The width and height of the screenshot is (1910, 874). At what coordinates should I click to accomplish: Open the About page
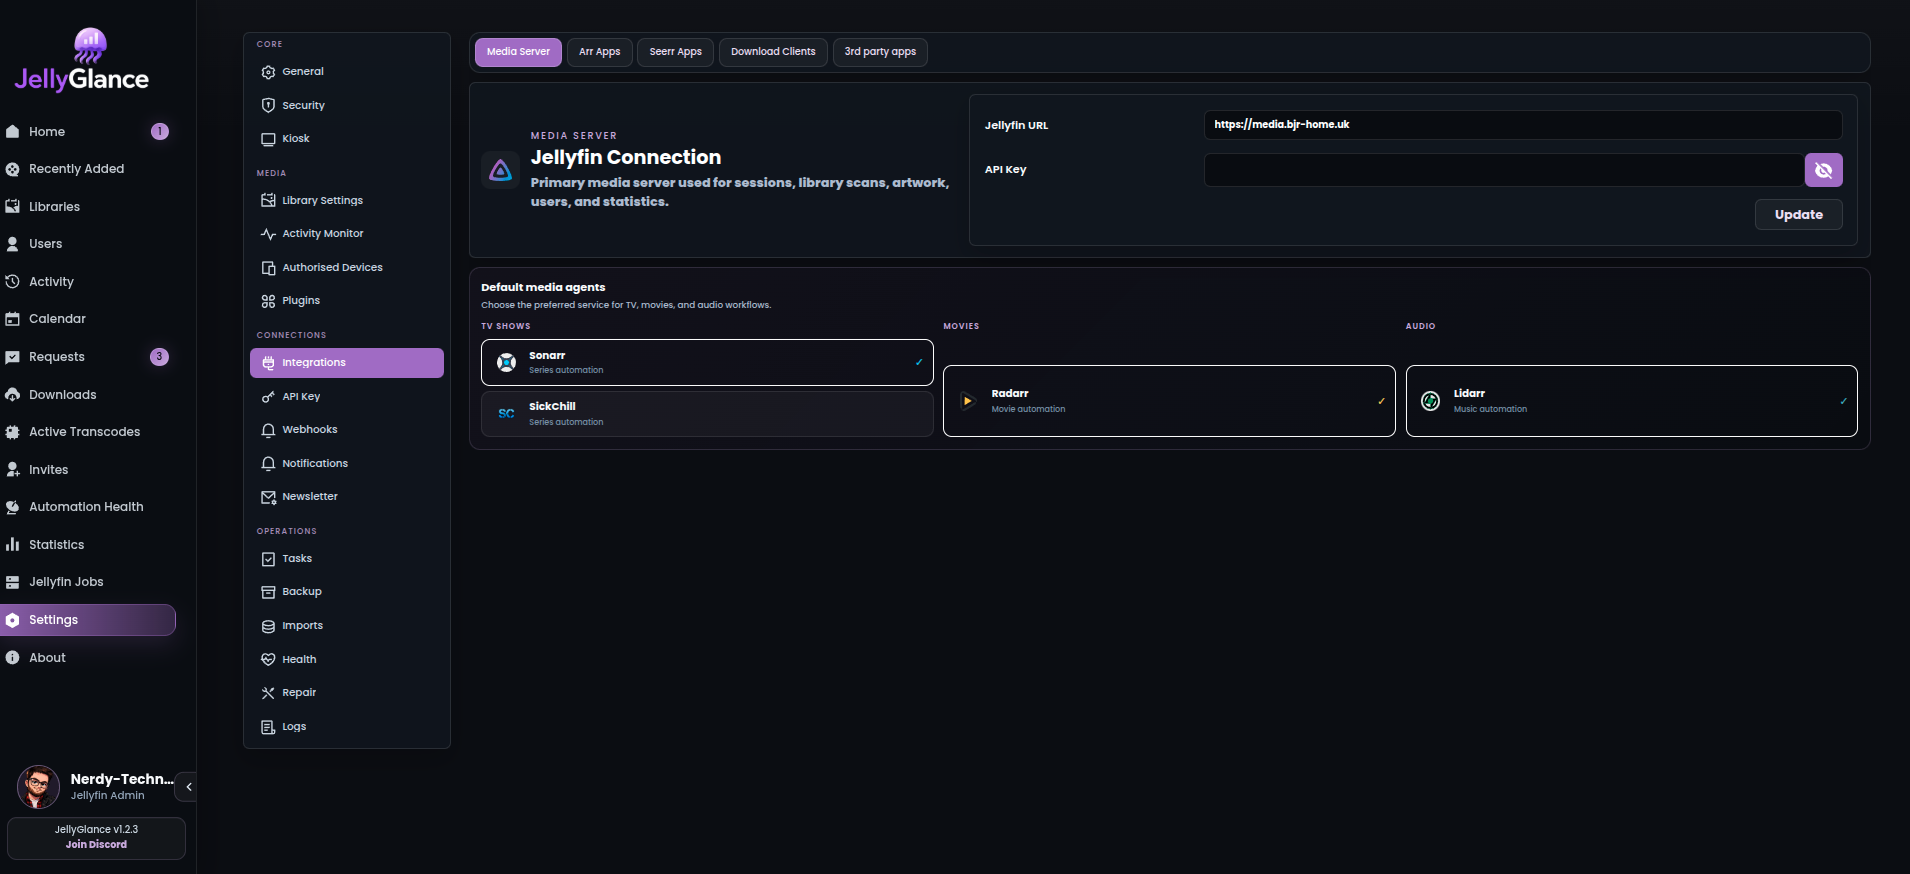(88, 658)
